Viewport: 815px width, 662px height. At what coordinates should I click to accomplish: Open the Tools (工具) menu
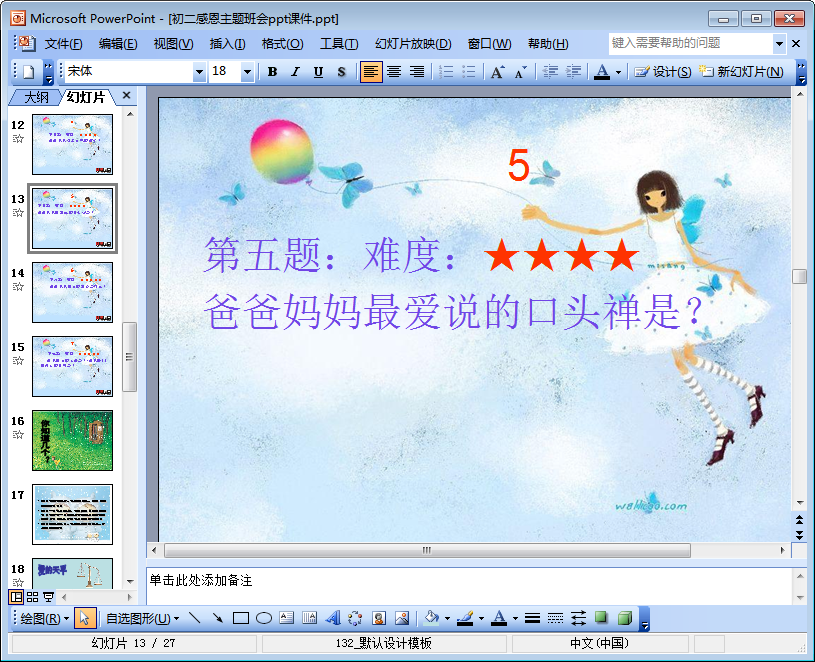tap(339, 44)
